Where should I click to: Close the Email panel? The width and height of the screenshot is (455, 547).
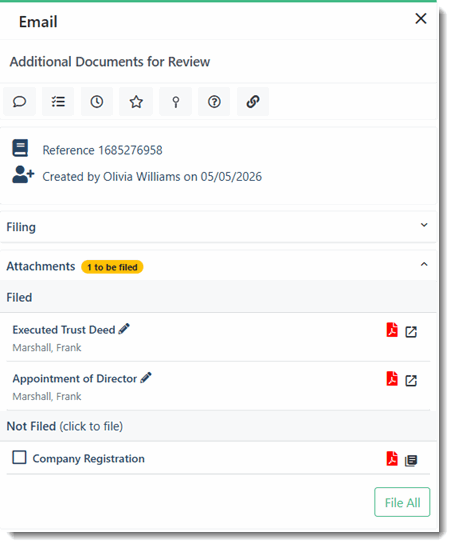point(421,18)
